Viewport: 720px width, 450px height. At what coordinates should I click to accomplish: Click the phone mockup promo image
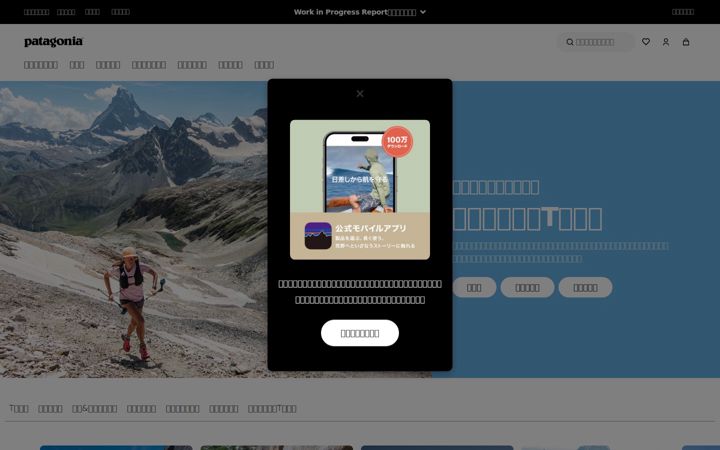click(x=360, y=190)
